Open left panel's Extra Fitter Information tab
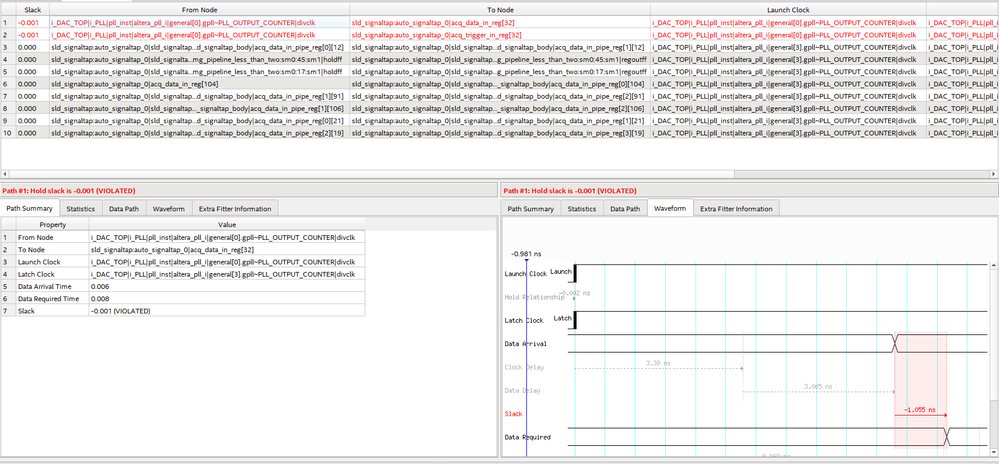 pos(234,209)
